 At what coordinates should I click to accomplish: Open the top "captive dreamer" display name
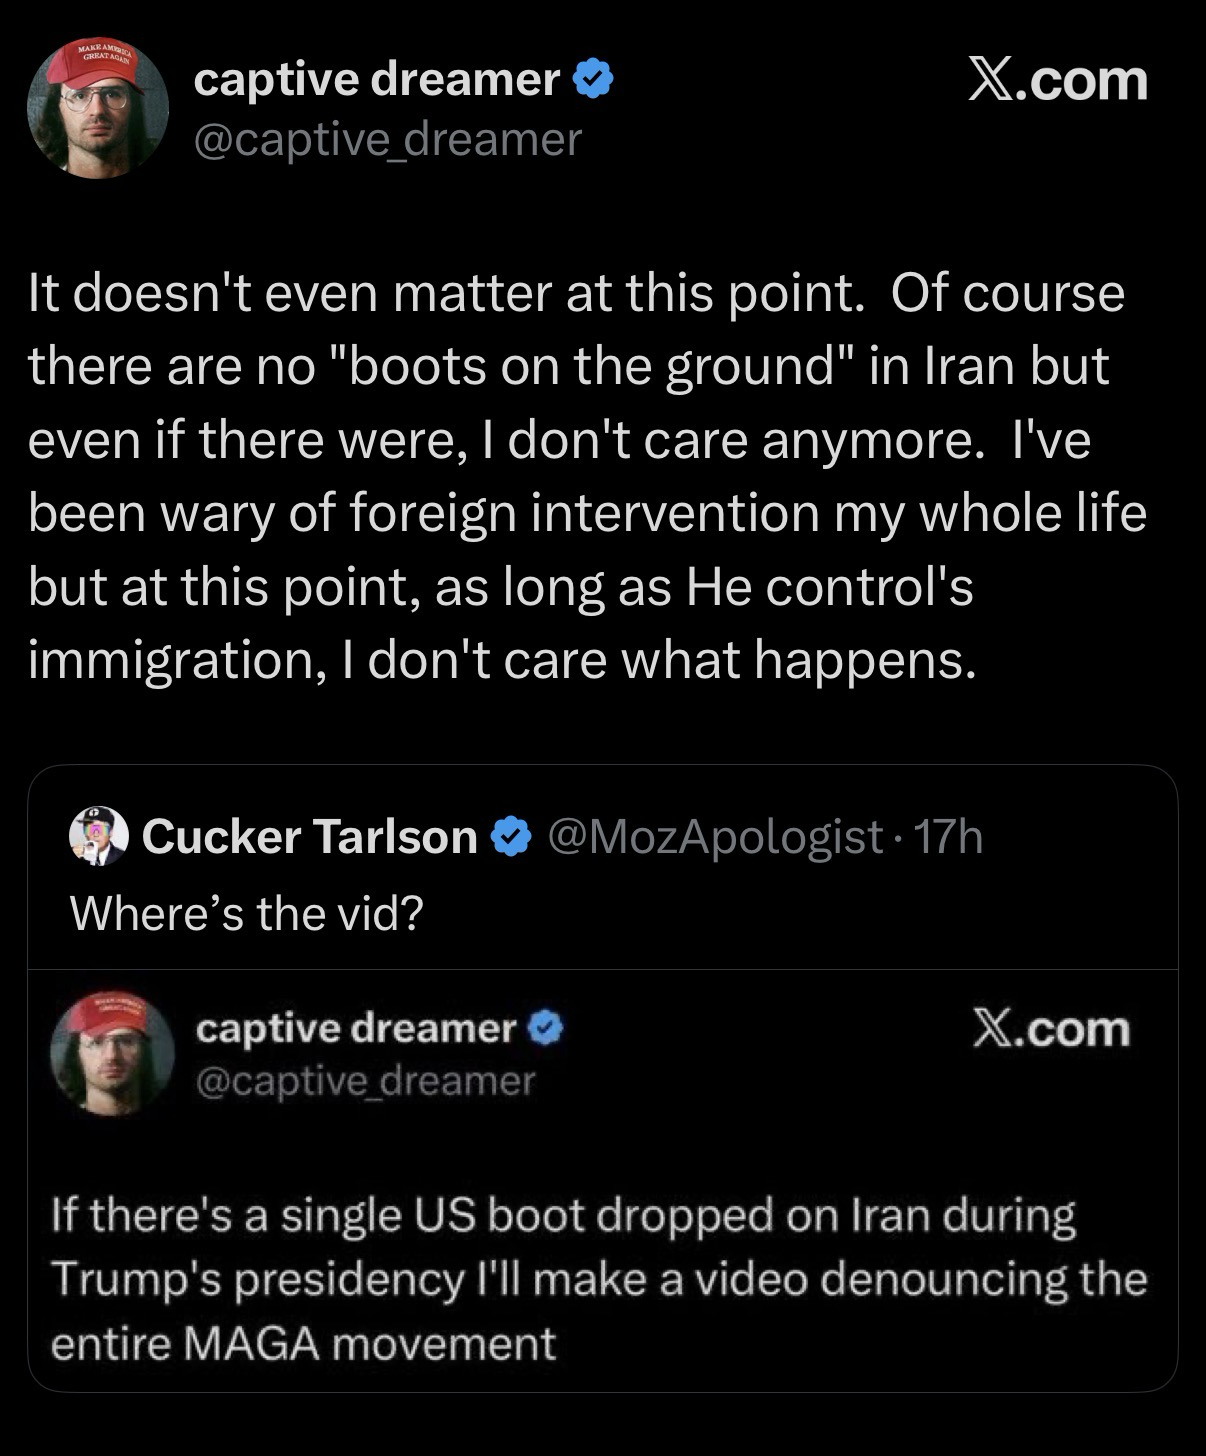click(376, 79)
